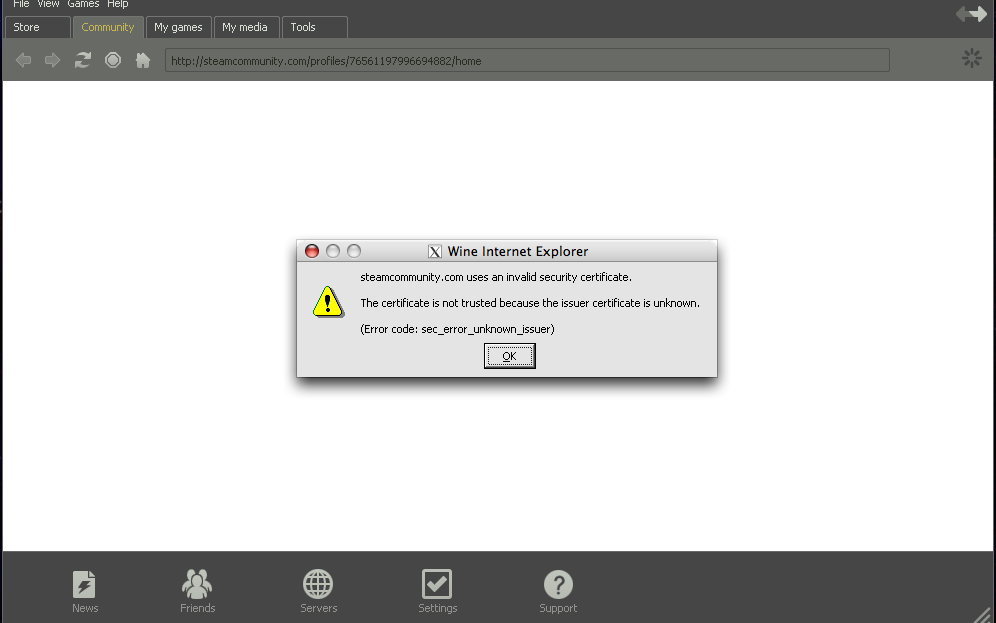Open the Friends list
The width and height of the screenshot is (996, 623).
pos(197,592)
